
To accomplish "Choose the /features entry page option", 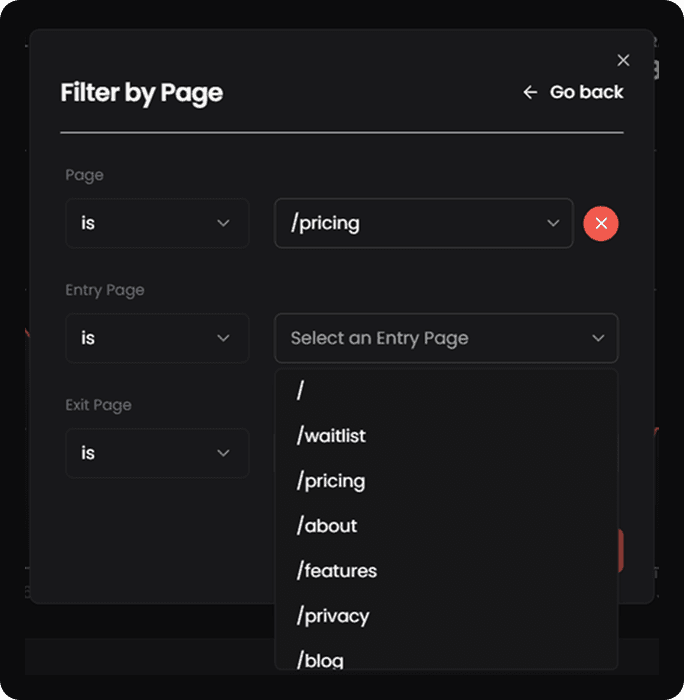I will [337, 571].
